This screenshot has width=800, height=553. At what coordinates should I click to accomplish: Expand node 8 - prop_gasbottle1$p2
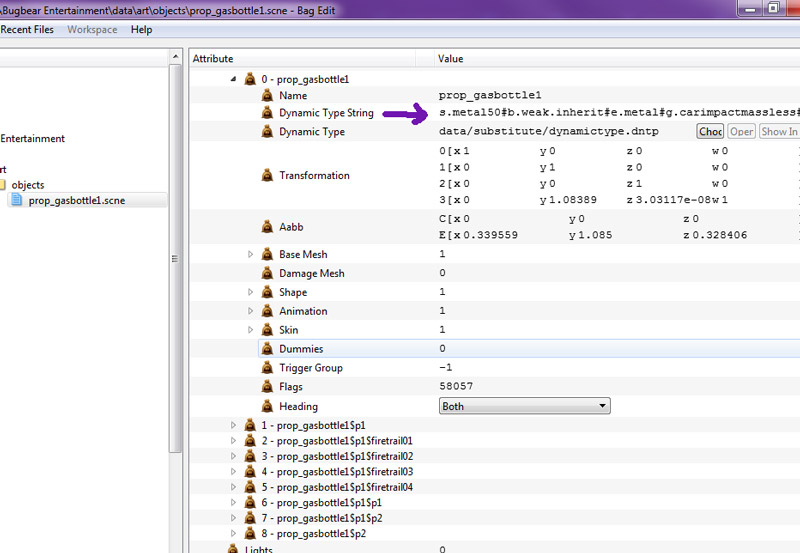233,534
